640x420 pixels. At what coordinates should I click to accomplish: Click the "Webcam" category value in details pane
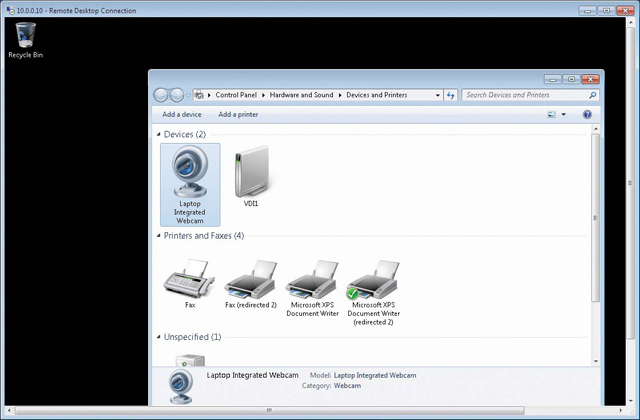(x=347, y=385)
